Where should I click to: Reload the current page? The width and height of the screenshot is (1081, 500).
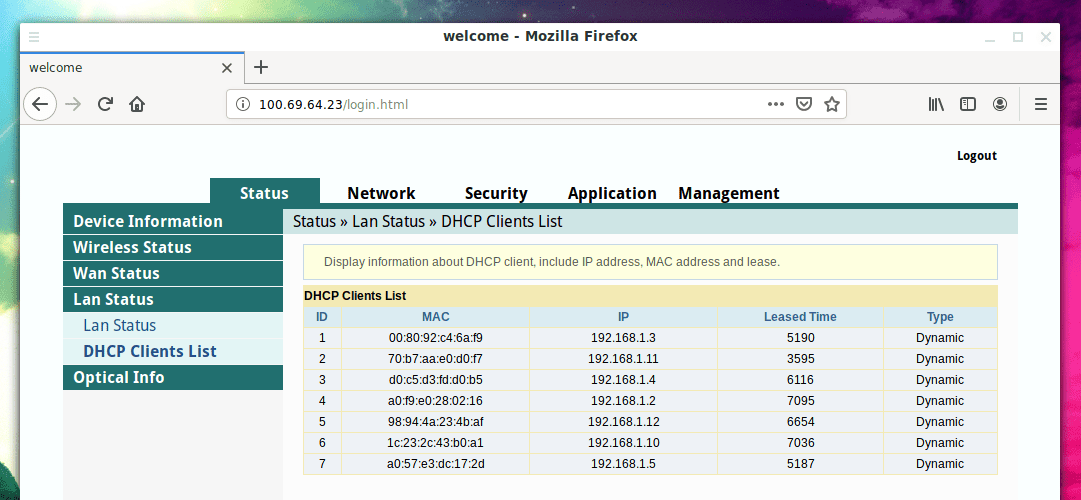point(105,104)
